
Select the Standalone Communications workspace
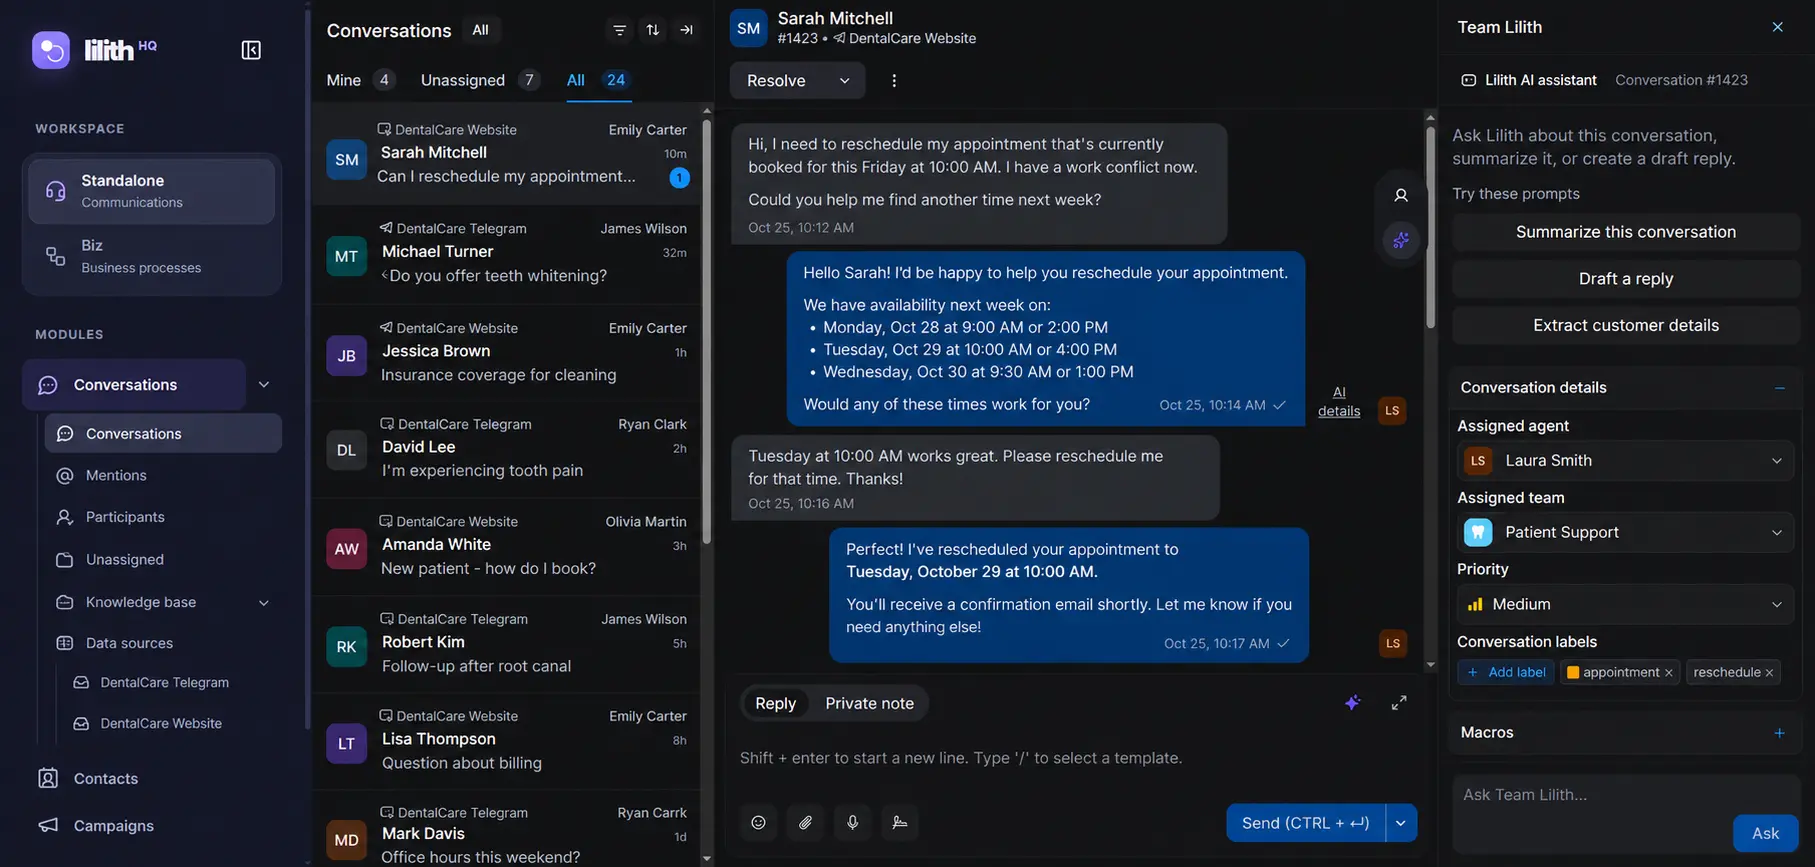point(151,190)
